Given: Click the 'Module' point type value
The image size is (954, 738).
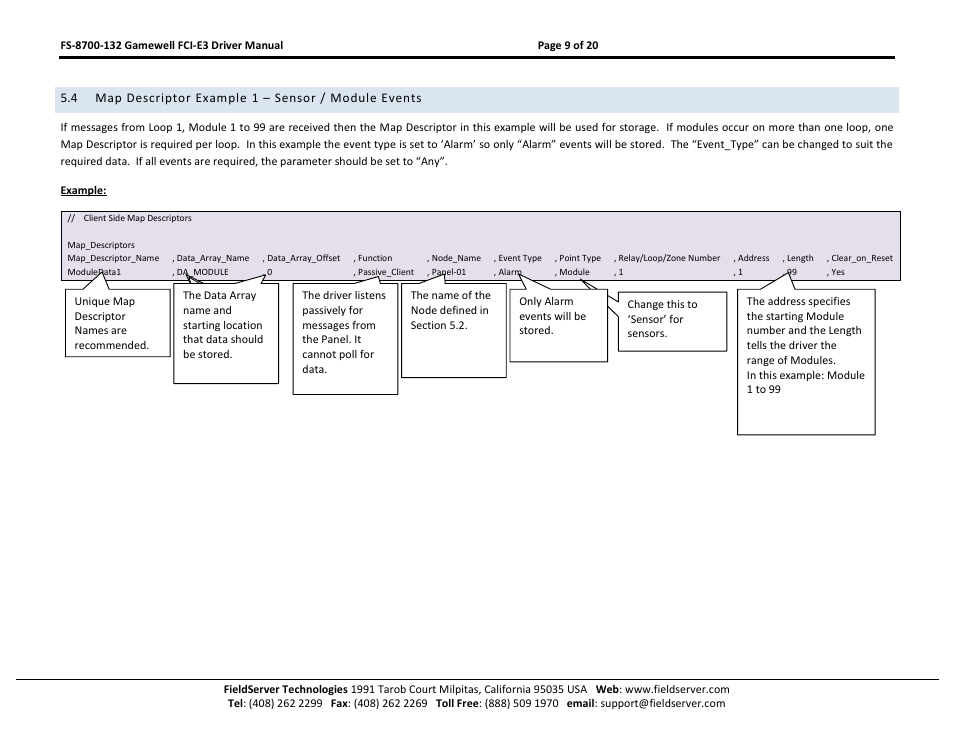Looking at the screenshot, I should click(x=574, y=272).
